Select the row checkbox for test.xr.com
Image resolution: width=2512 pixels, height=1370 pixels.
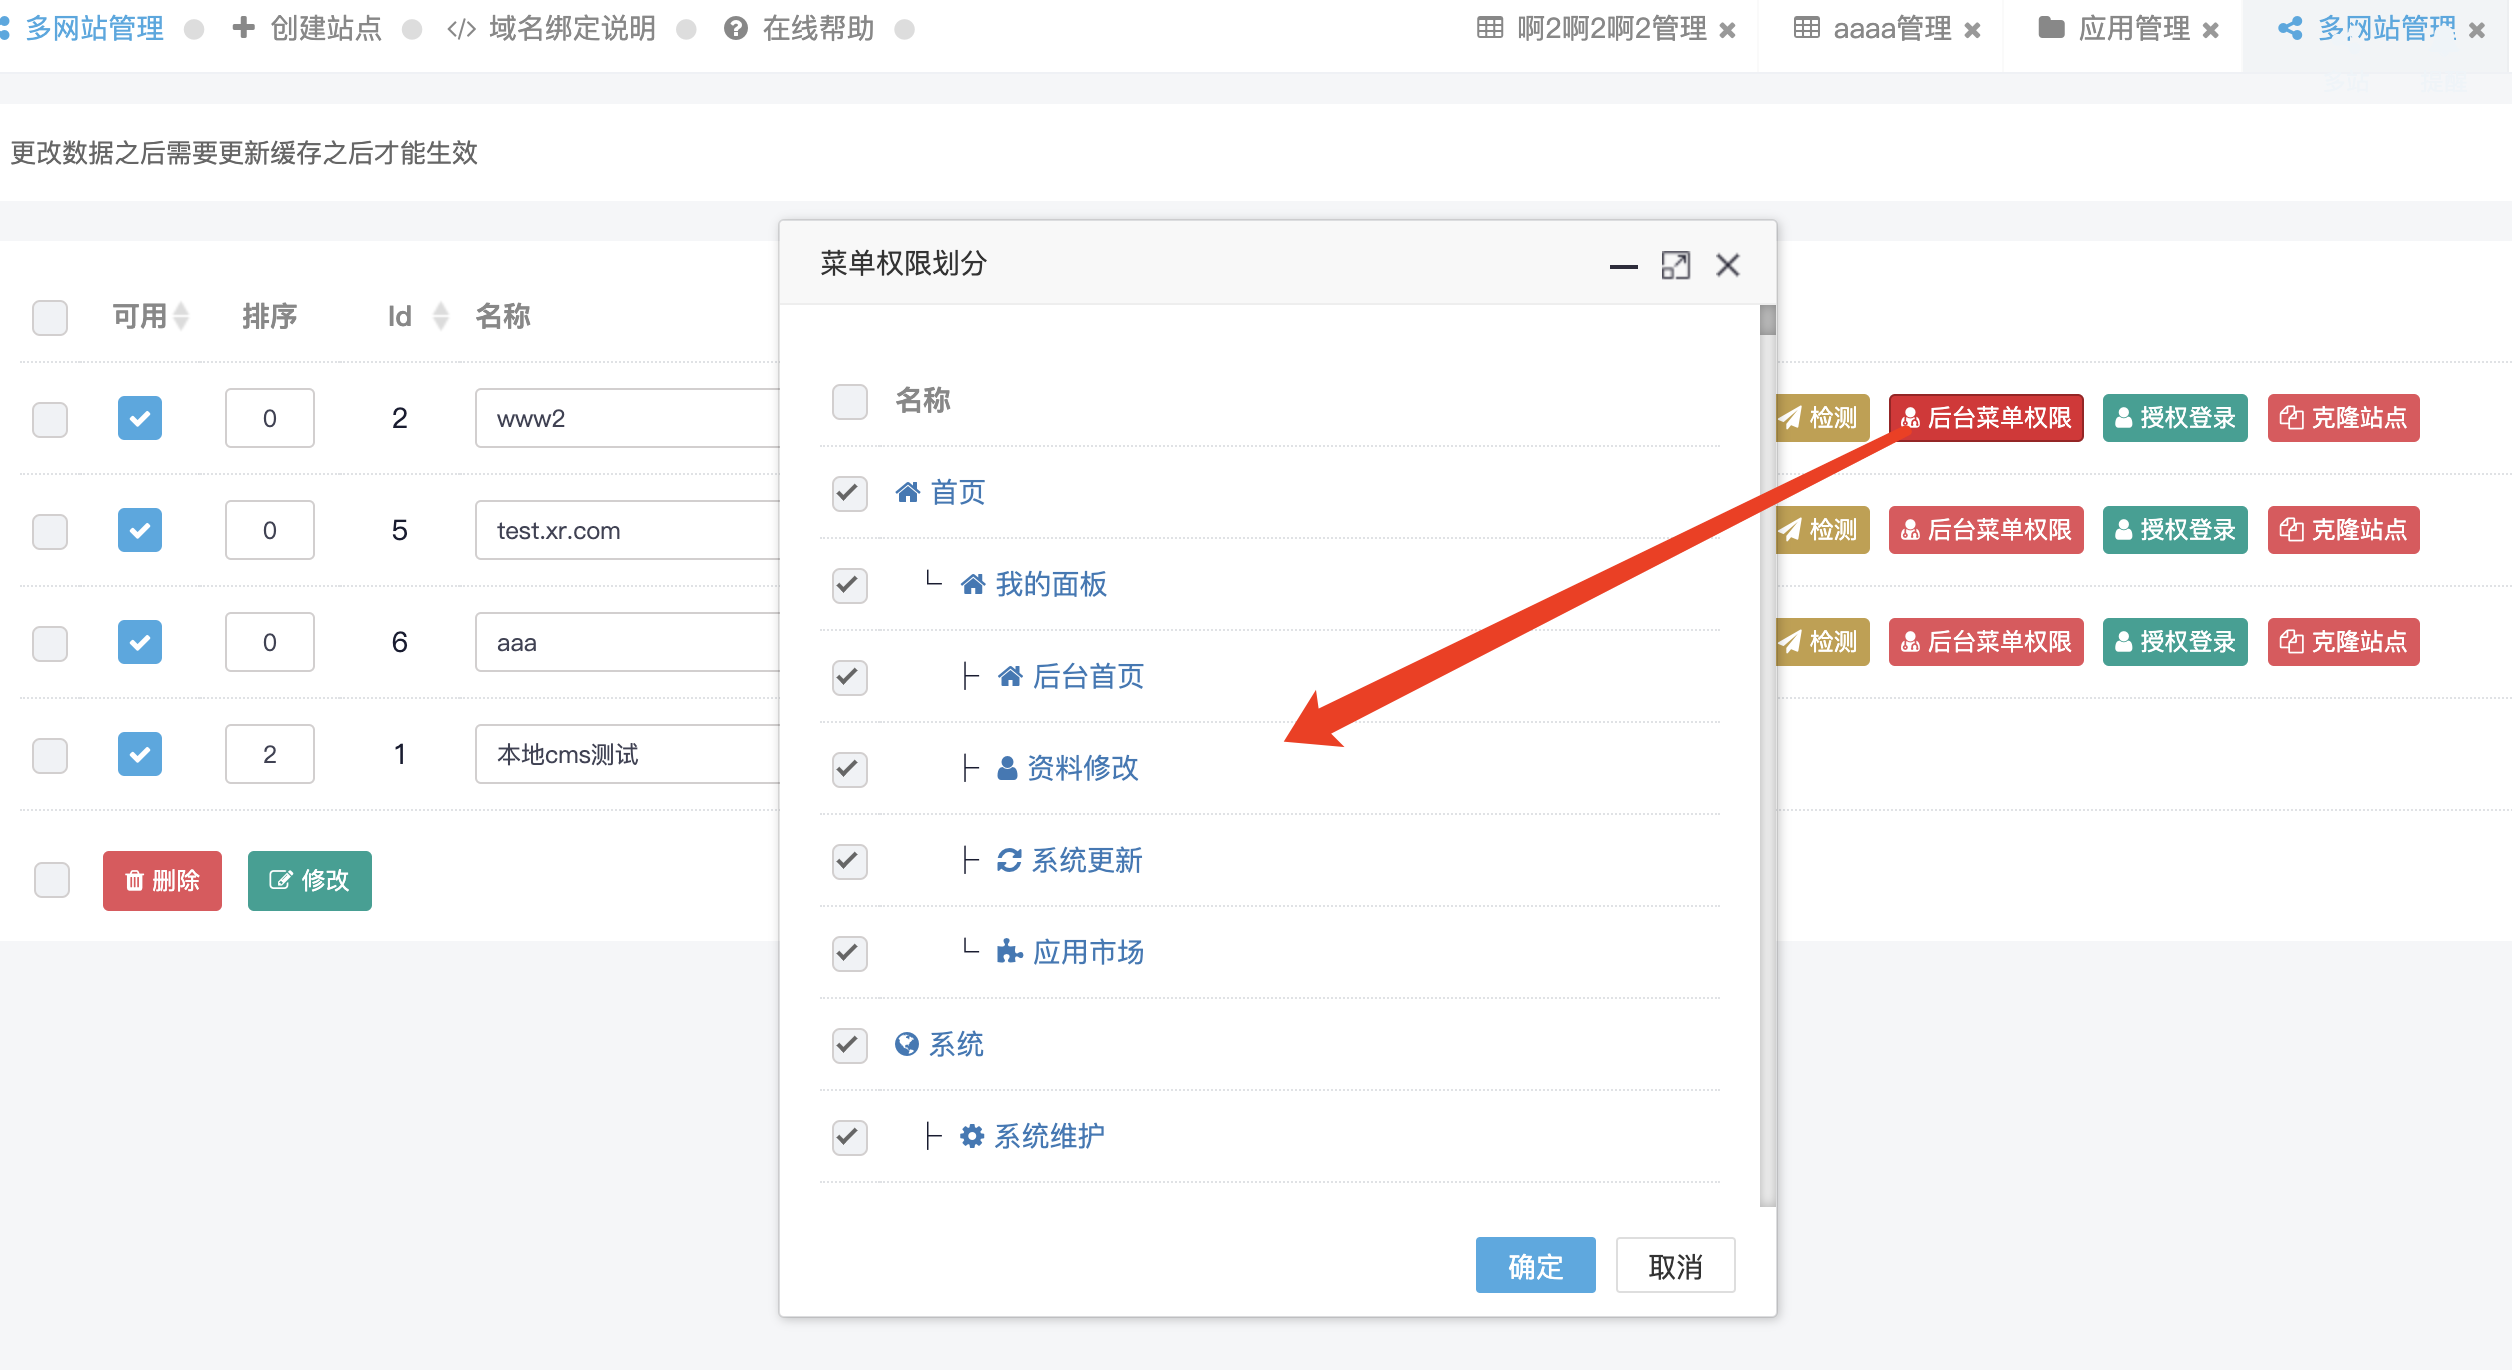50,531
